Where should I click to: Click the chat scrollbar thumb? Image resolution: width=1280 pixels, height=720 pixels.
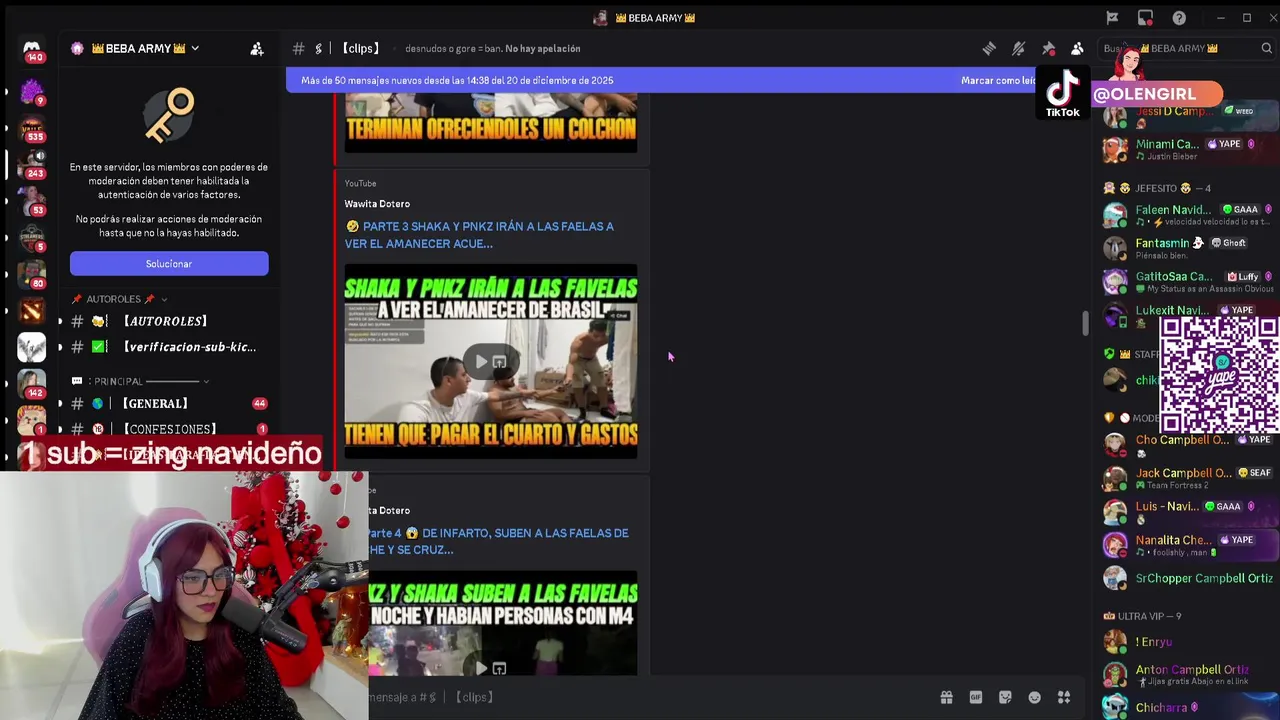1085,324
